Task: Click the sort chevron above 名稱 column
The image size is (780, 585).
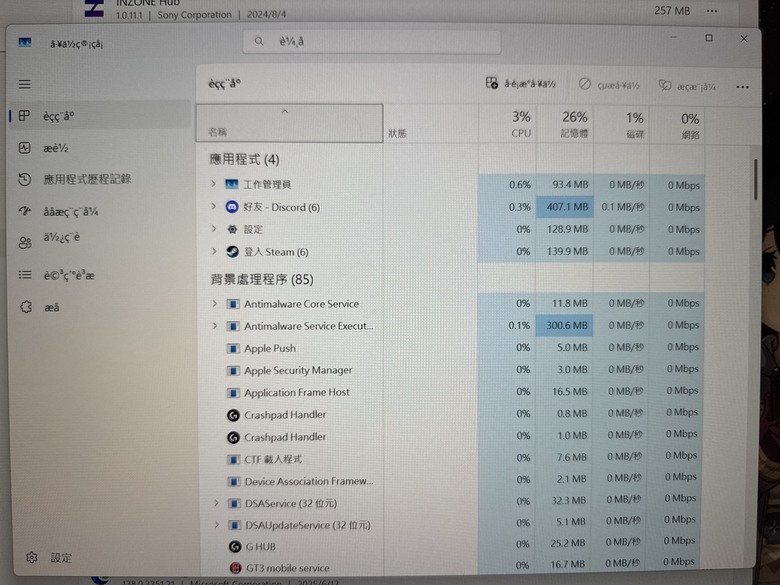Action: 285,111
